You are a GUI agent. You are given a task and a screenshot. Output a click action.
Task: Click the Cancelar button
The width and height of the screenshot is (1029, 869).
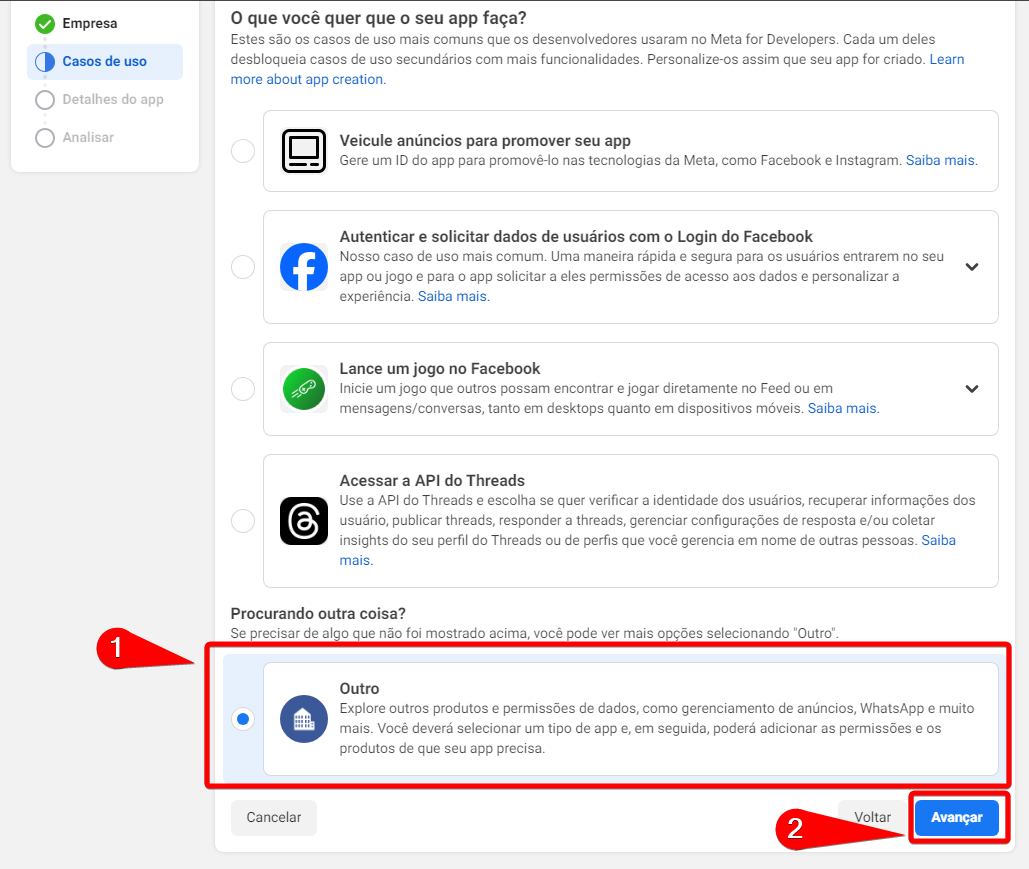[x=273, y=817]
